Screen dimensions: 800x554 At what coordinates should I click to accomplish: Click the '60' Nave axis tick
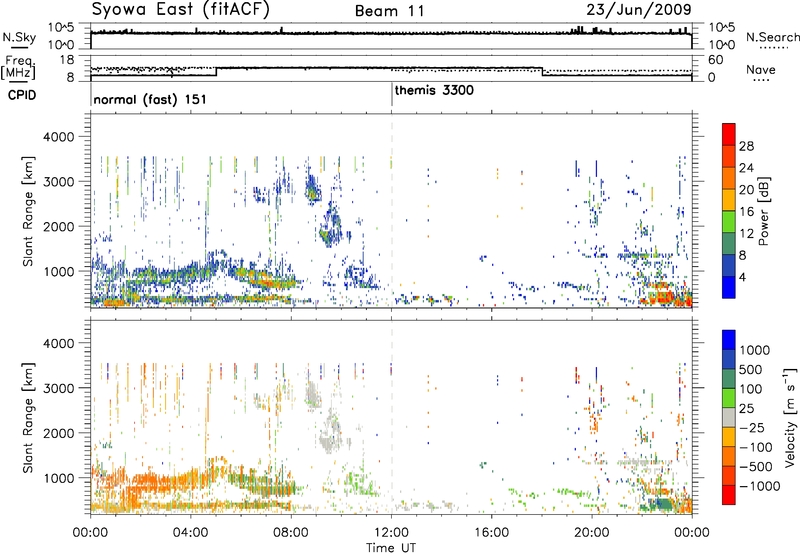click(716, 60)
